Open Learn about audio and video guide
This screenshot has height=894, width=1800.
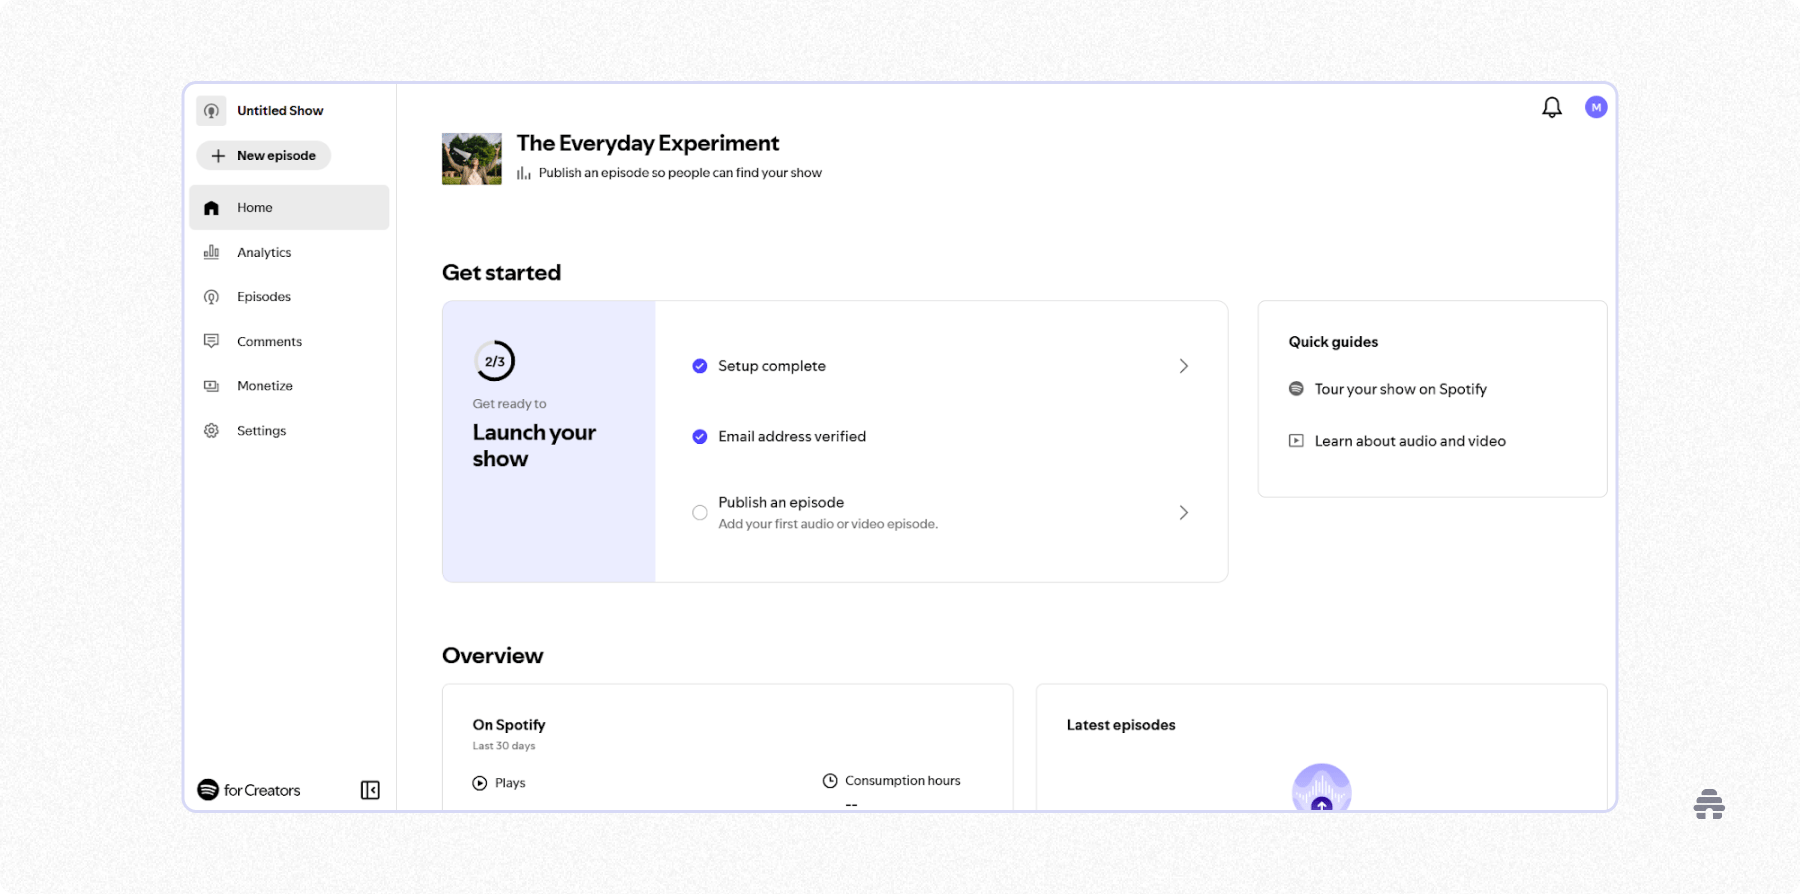(x=1410, y=441)
